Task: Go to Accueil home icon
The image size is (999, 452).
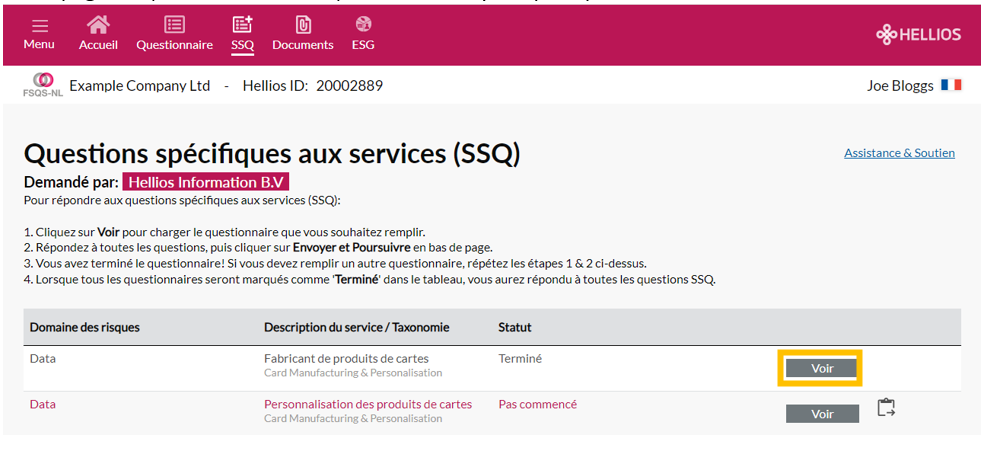Action: (98, 26)
